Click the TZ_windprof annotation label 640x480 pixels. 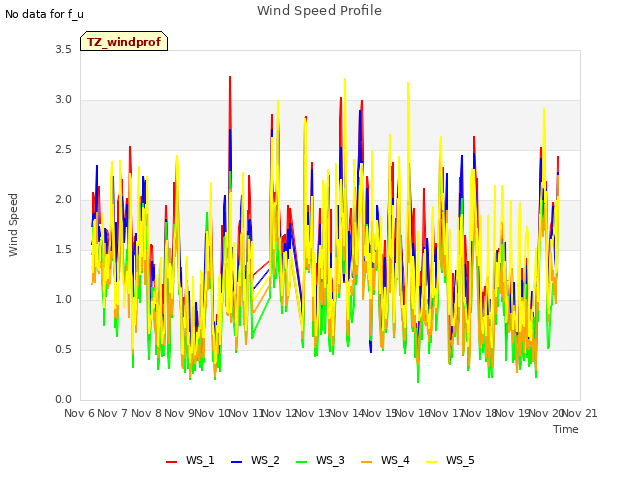[124, 42]
